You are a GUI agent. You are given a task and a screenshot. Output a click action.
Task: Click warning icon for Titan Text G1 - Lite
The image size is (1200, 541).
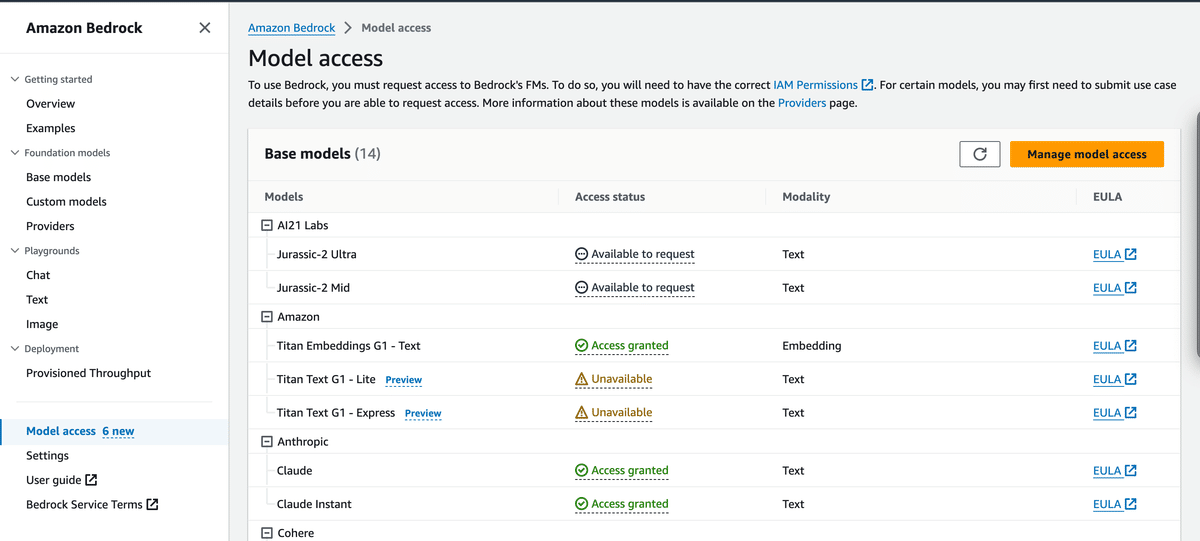click(581, 380)
